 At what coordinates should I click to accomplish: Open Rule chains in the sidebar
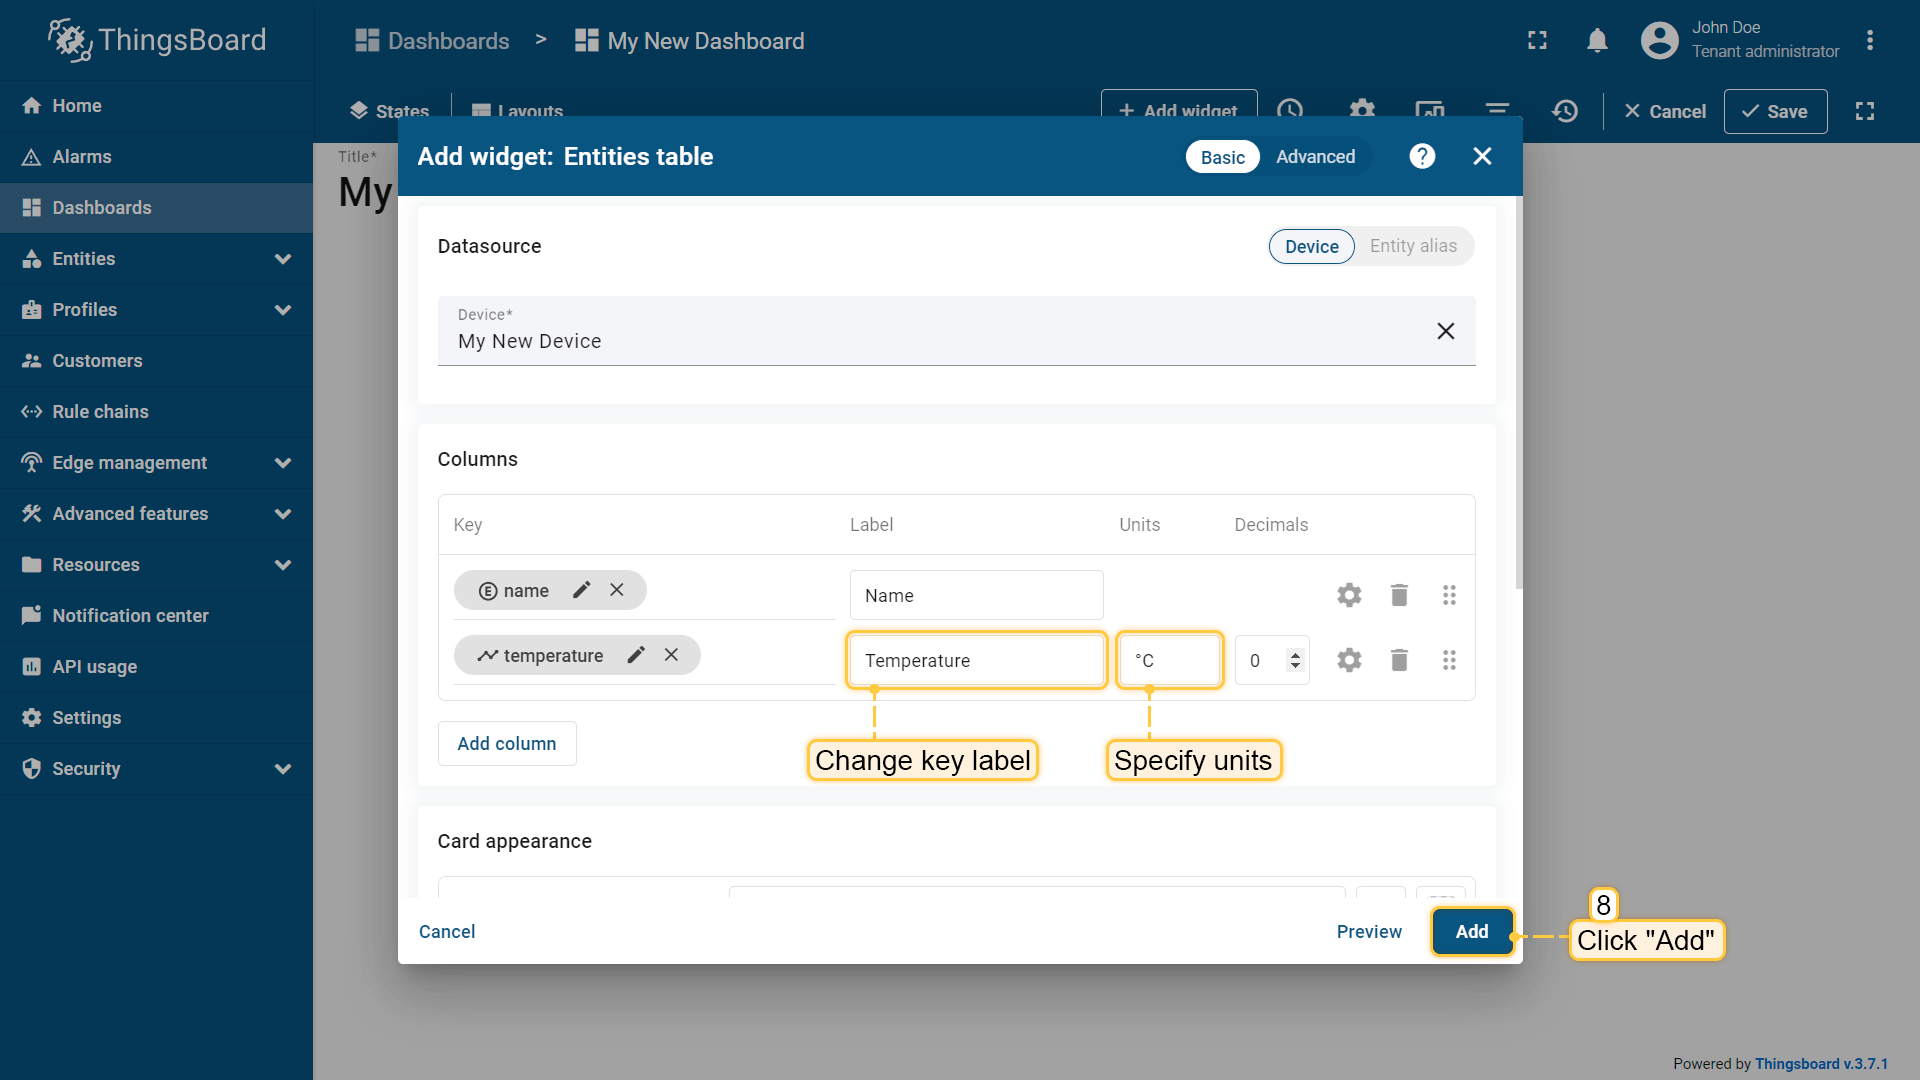point(100,412)
